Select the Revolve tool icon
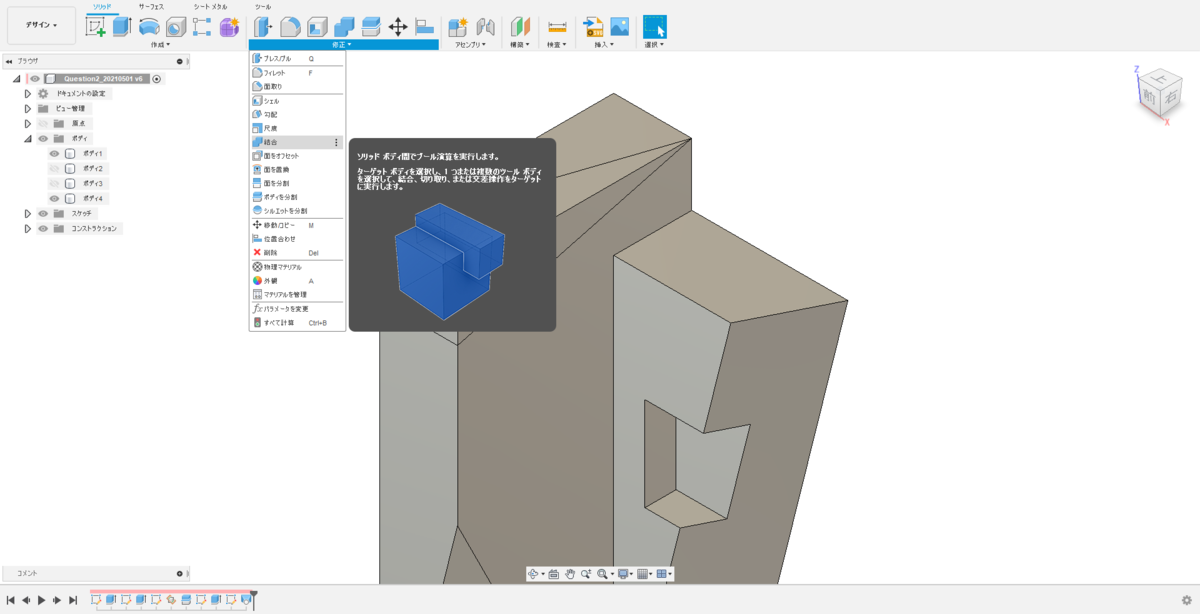The image size is (1200, 614). coord(149,27)
